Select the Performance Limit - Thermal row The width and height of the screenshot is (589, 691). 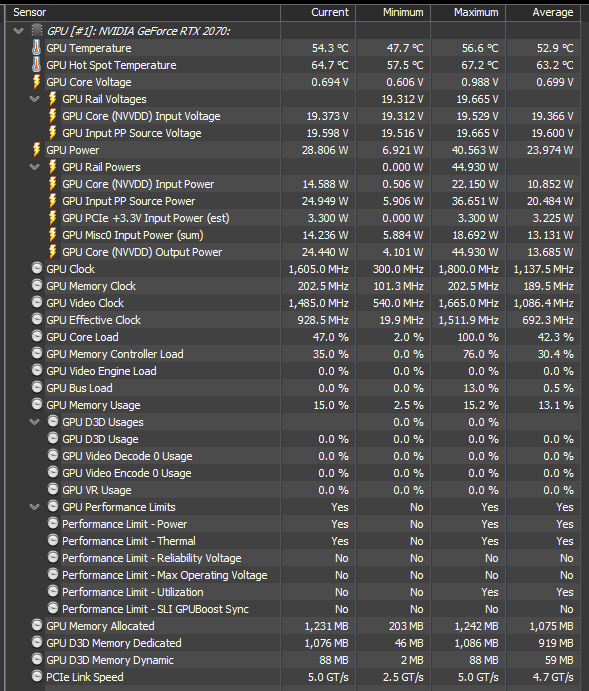pyautogui.click(x=293, y=541)
